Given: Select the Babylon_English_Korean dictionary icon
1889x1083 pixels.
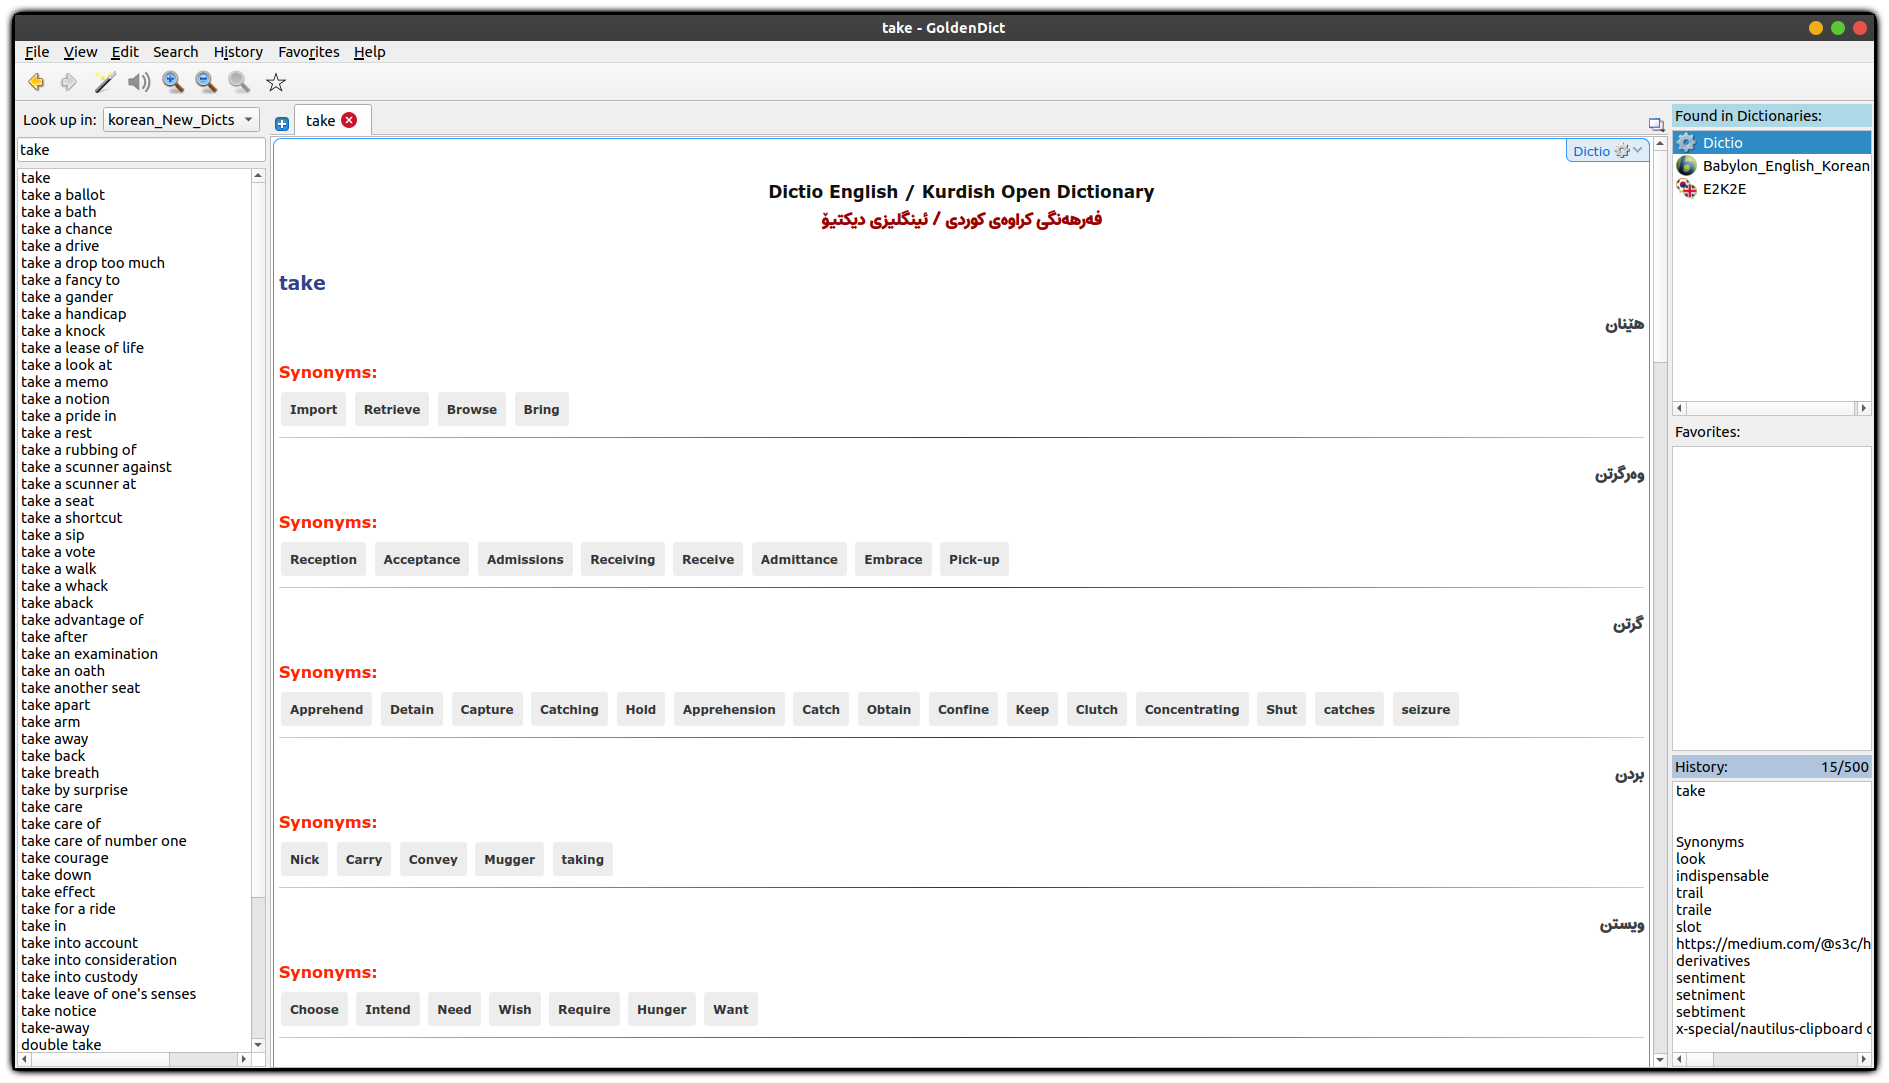Looking at the screenshot, I should coord(1686,166).
